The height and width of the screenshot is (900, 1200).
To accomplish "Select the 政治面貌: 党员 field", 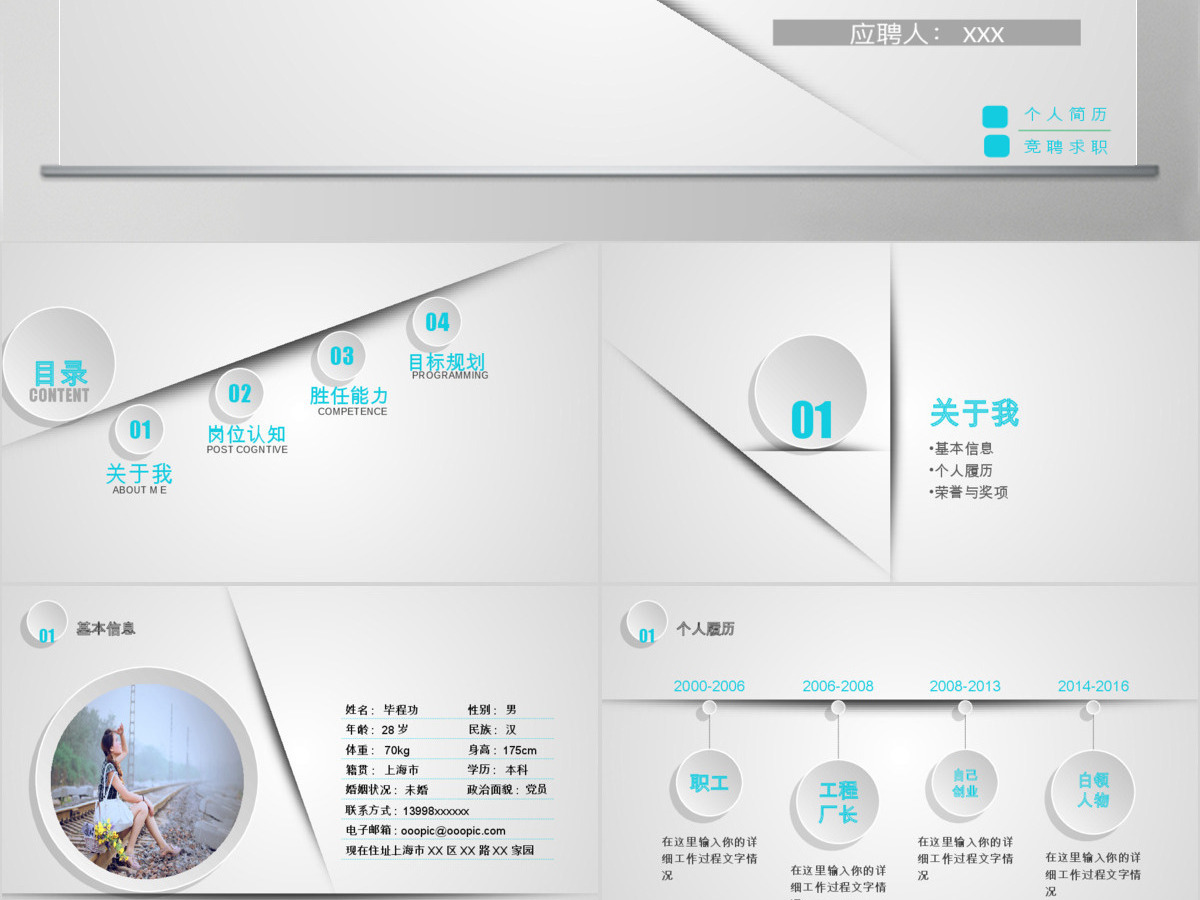I will coord(507,790).
